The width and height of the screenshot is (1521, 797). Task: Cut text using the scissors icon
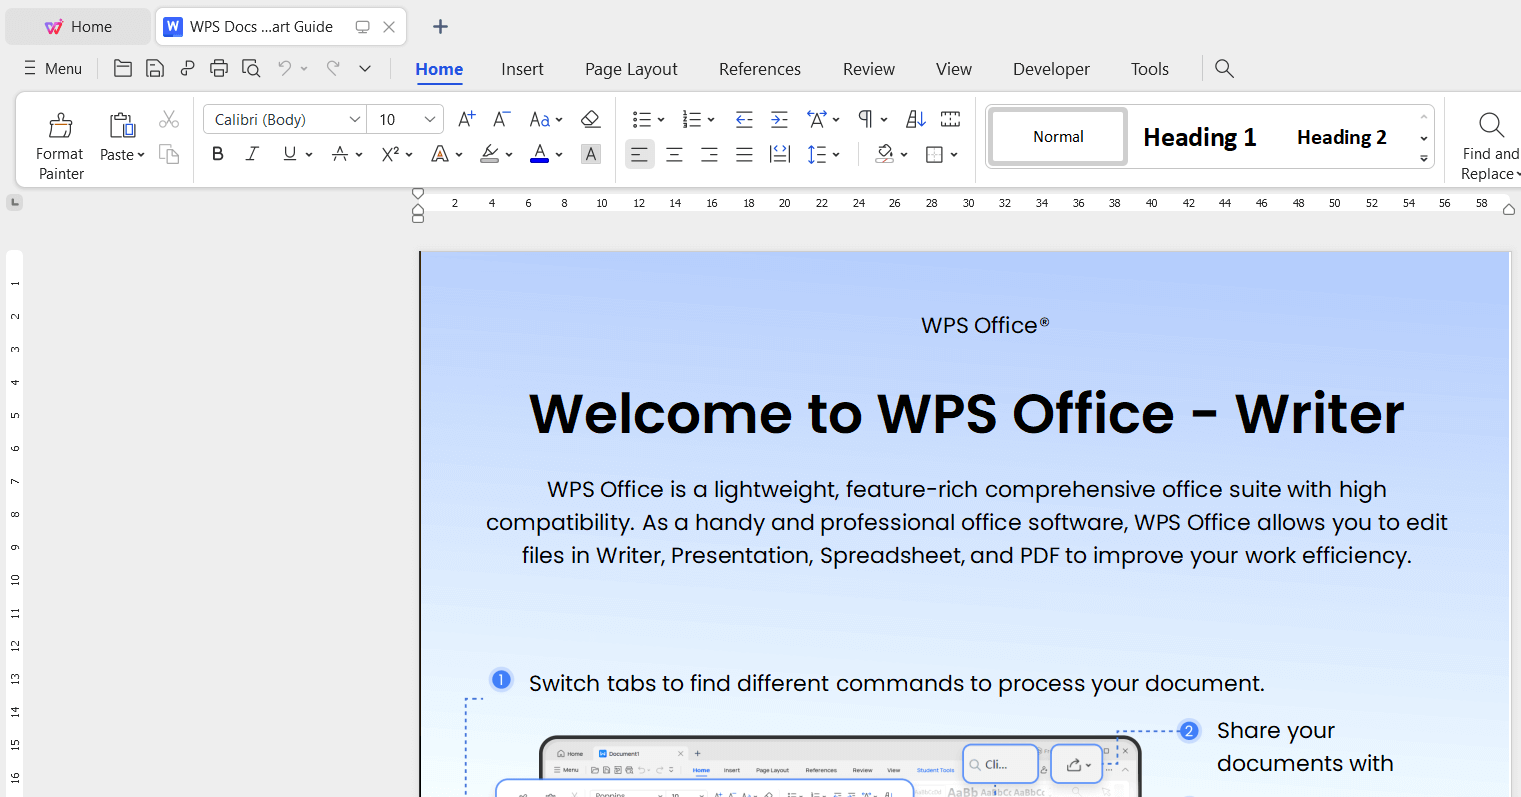tap(169, 118)
